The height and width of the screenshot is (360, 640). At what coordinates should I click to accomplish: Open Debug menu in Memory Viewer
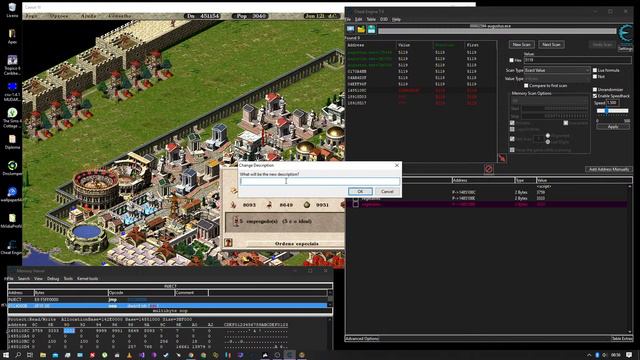[53, 278]
